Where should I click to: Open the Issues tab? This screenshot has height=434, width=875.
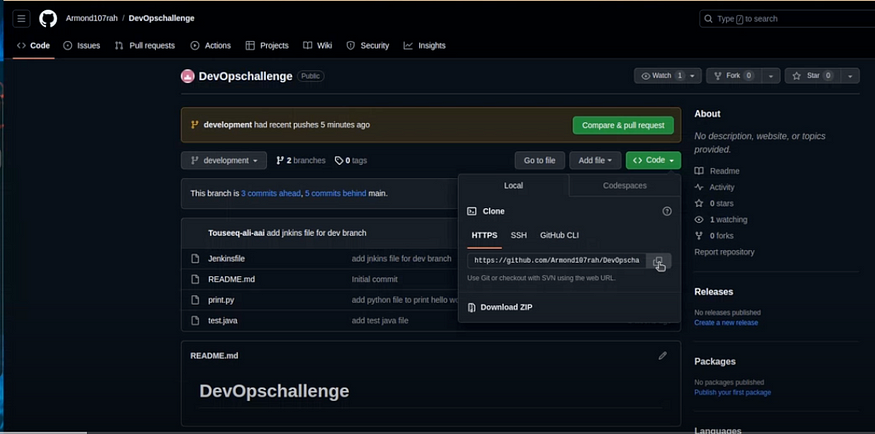point(81,46)
